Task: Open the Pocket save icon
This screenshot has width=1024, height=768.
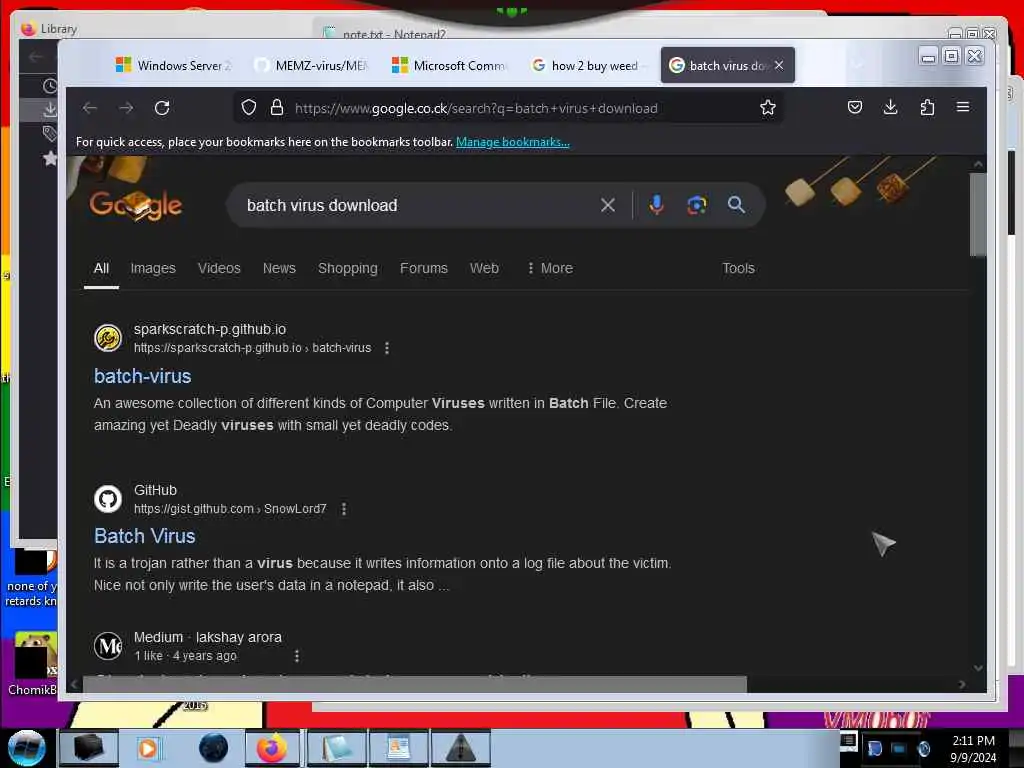Action: 855,107
